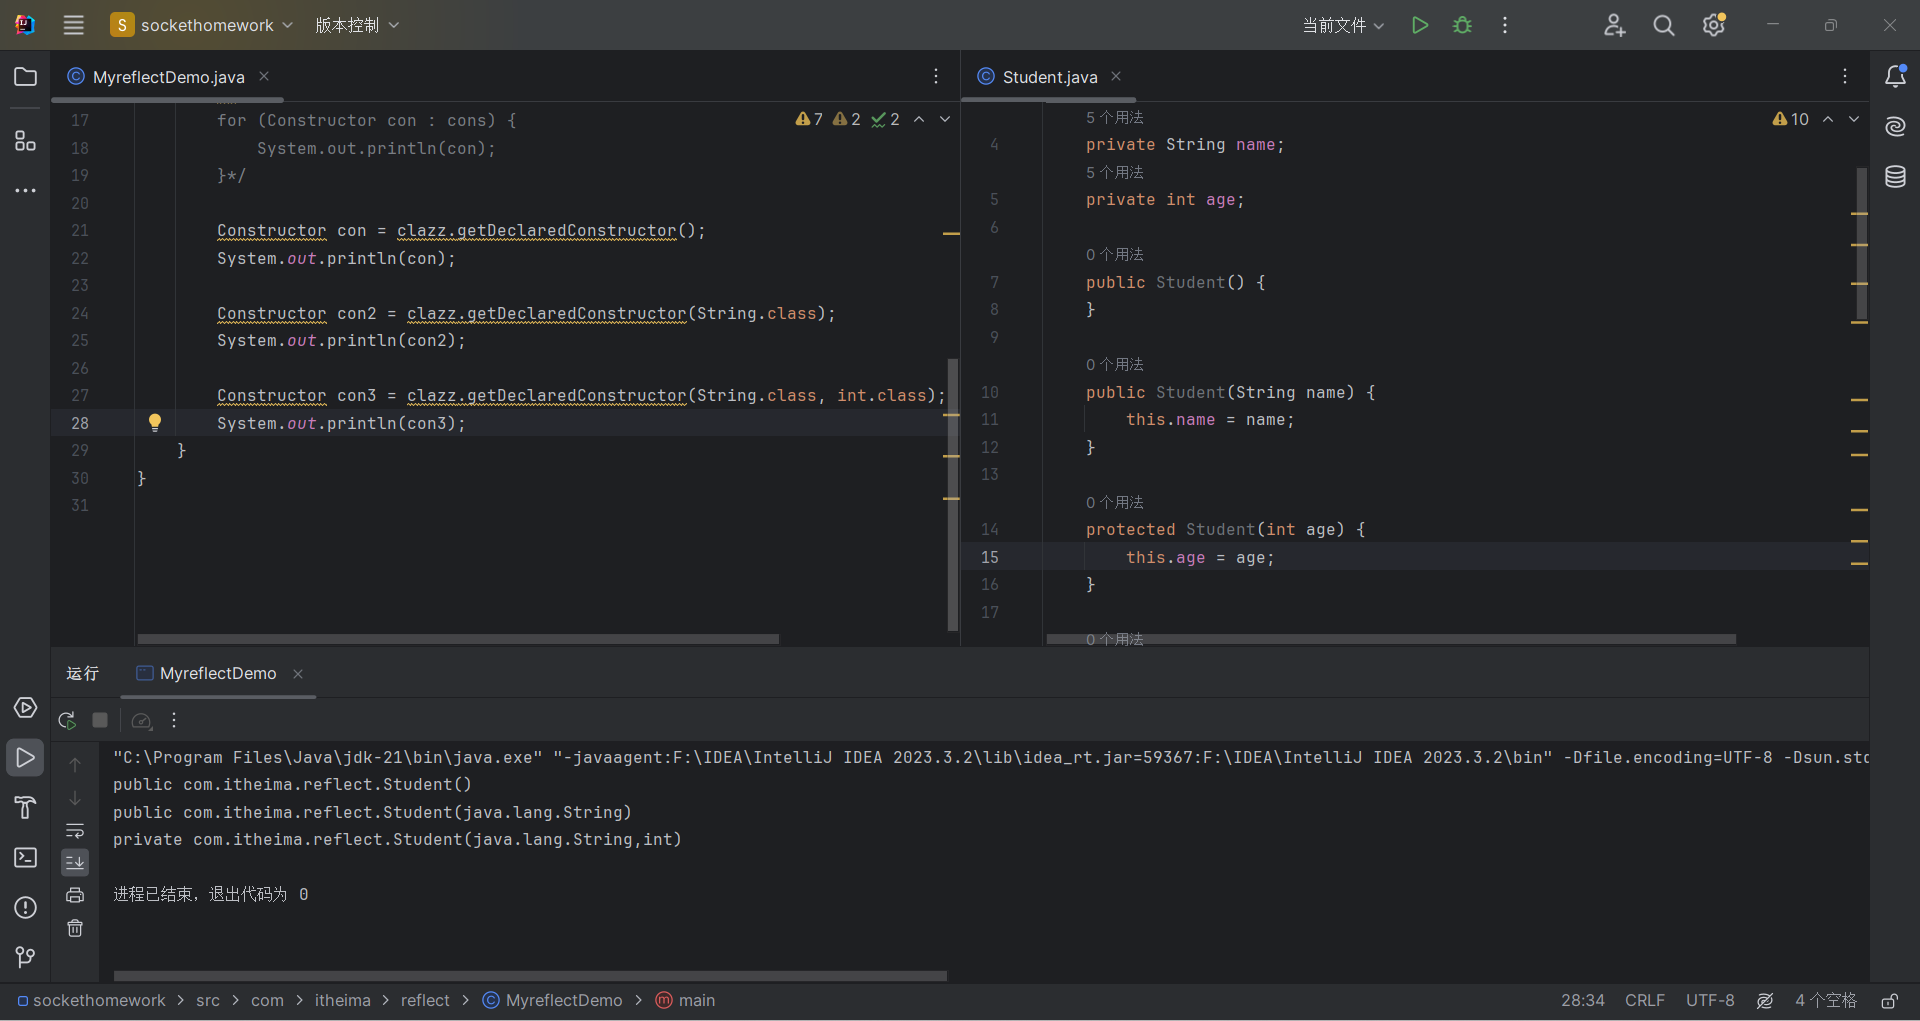The width and height of the screenshot is (1920, 1021).
Task: Open the profiler attach speedometer icon
Action: 142,720
